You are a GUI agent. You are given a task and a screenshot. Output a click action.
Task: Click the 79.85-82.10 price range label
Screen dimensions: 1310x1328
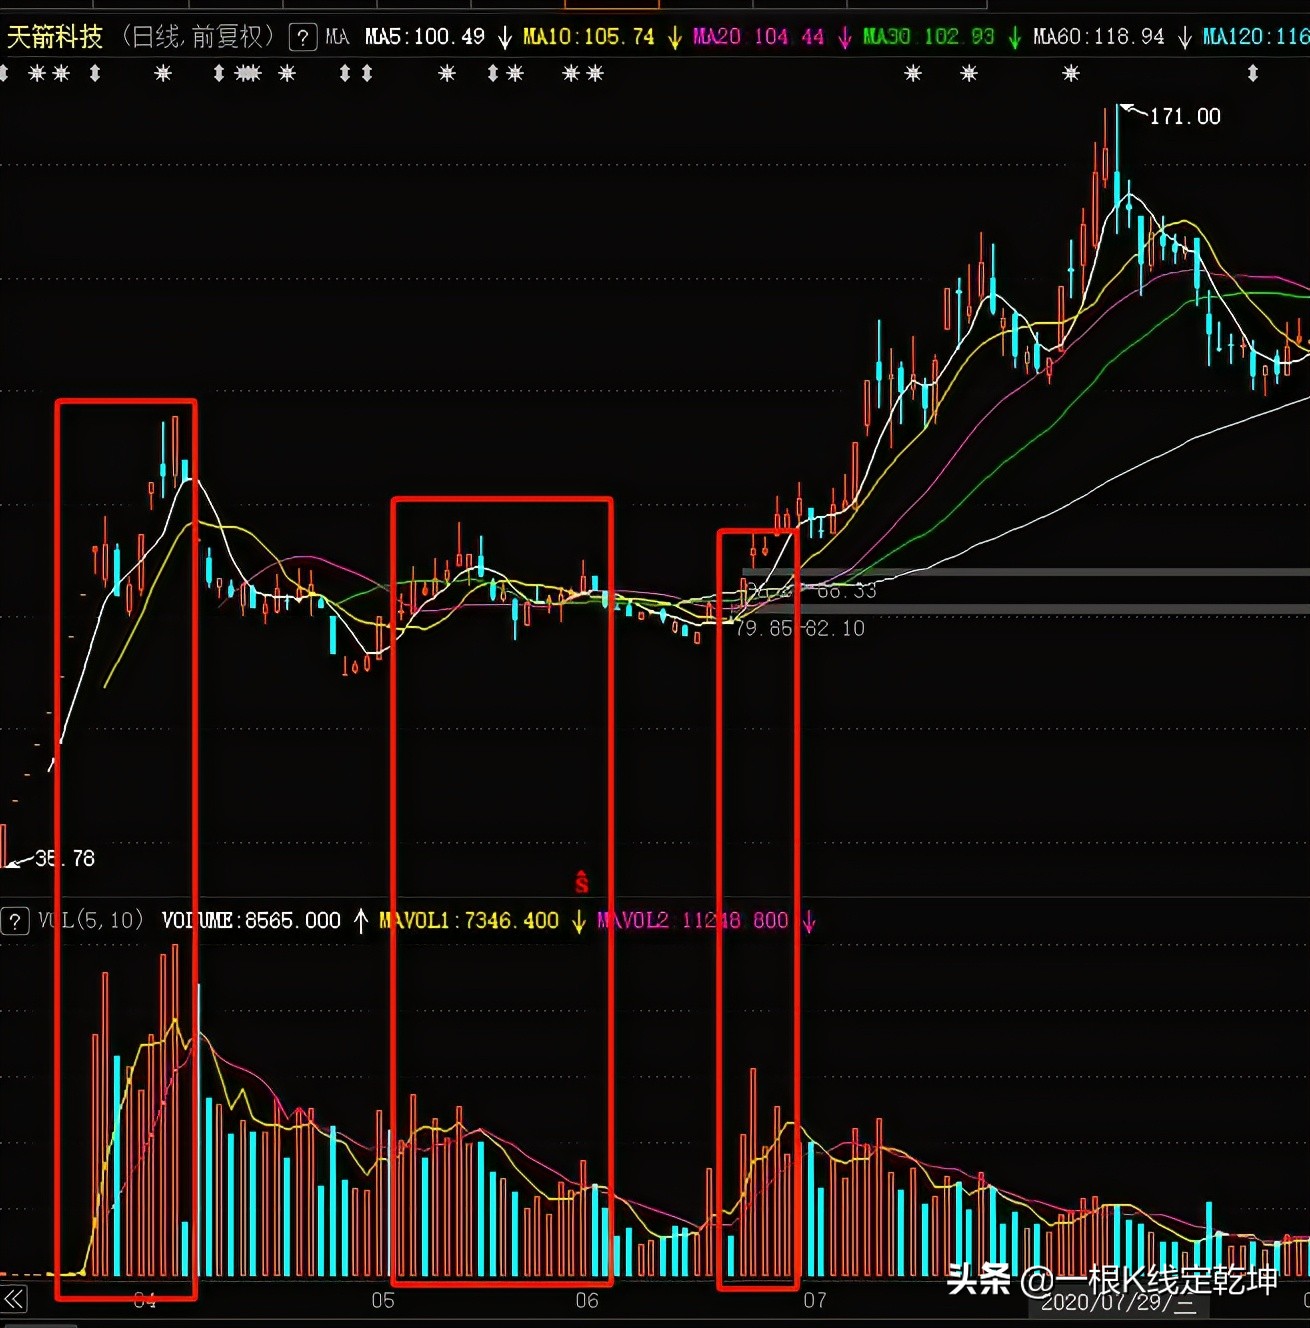pos(800,628)
